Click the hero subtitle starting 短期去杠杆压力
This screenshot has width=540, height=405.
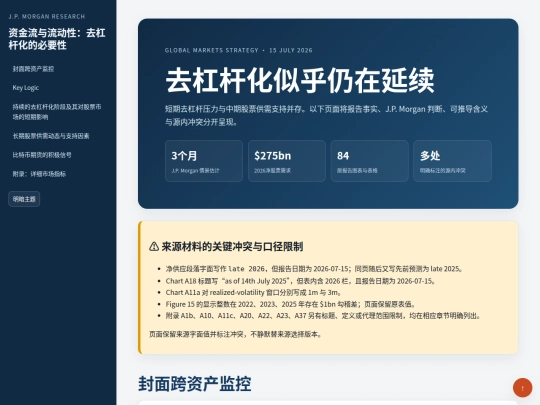pos(326,115)
